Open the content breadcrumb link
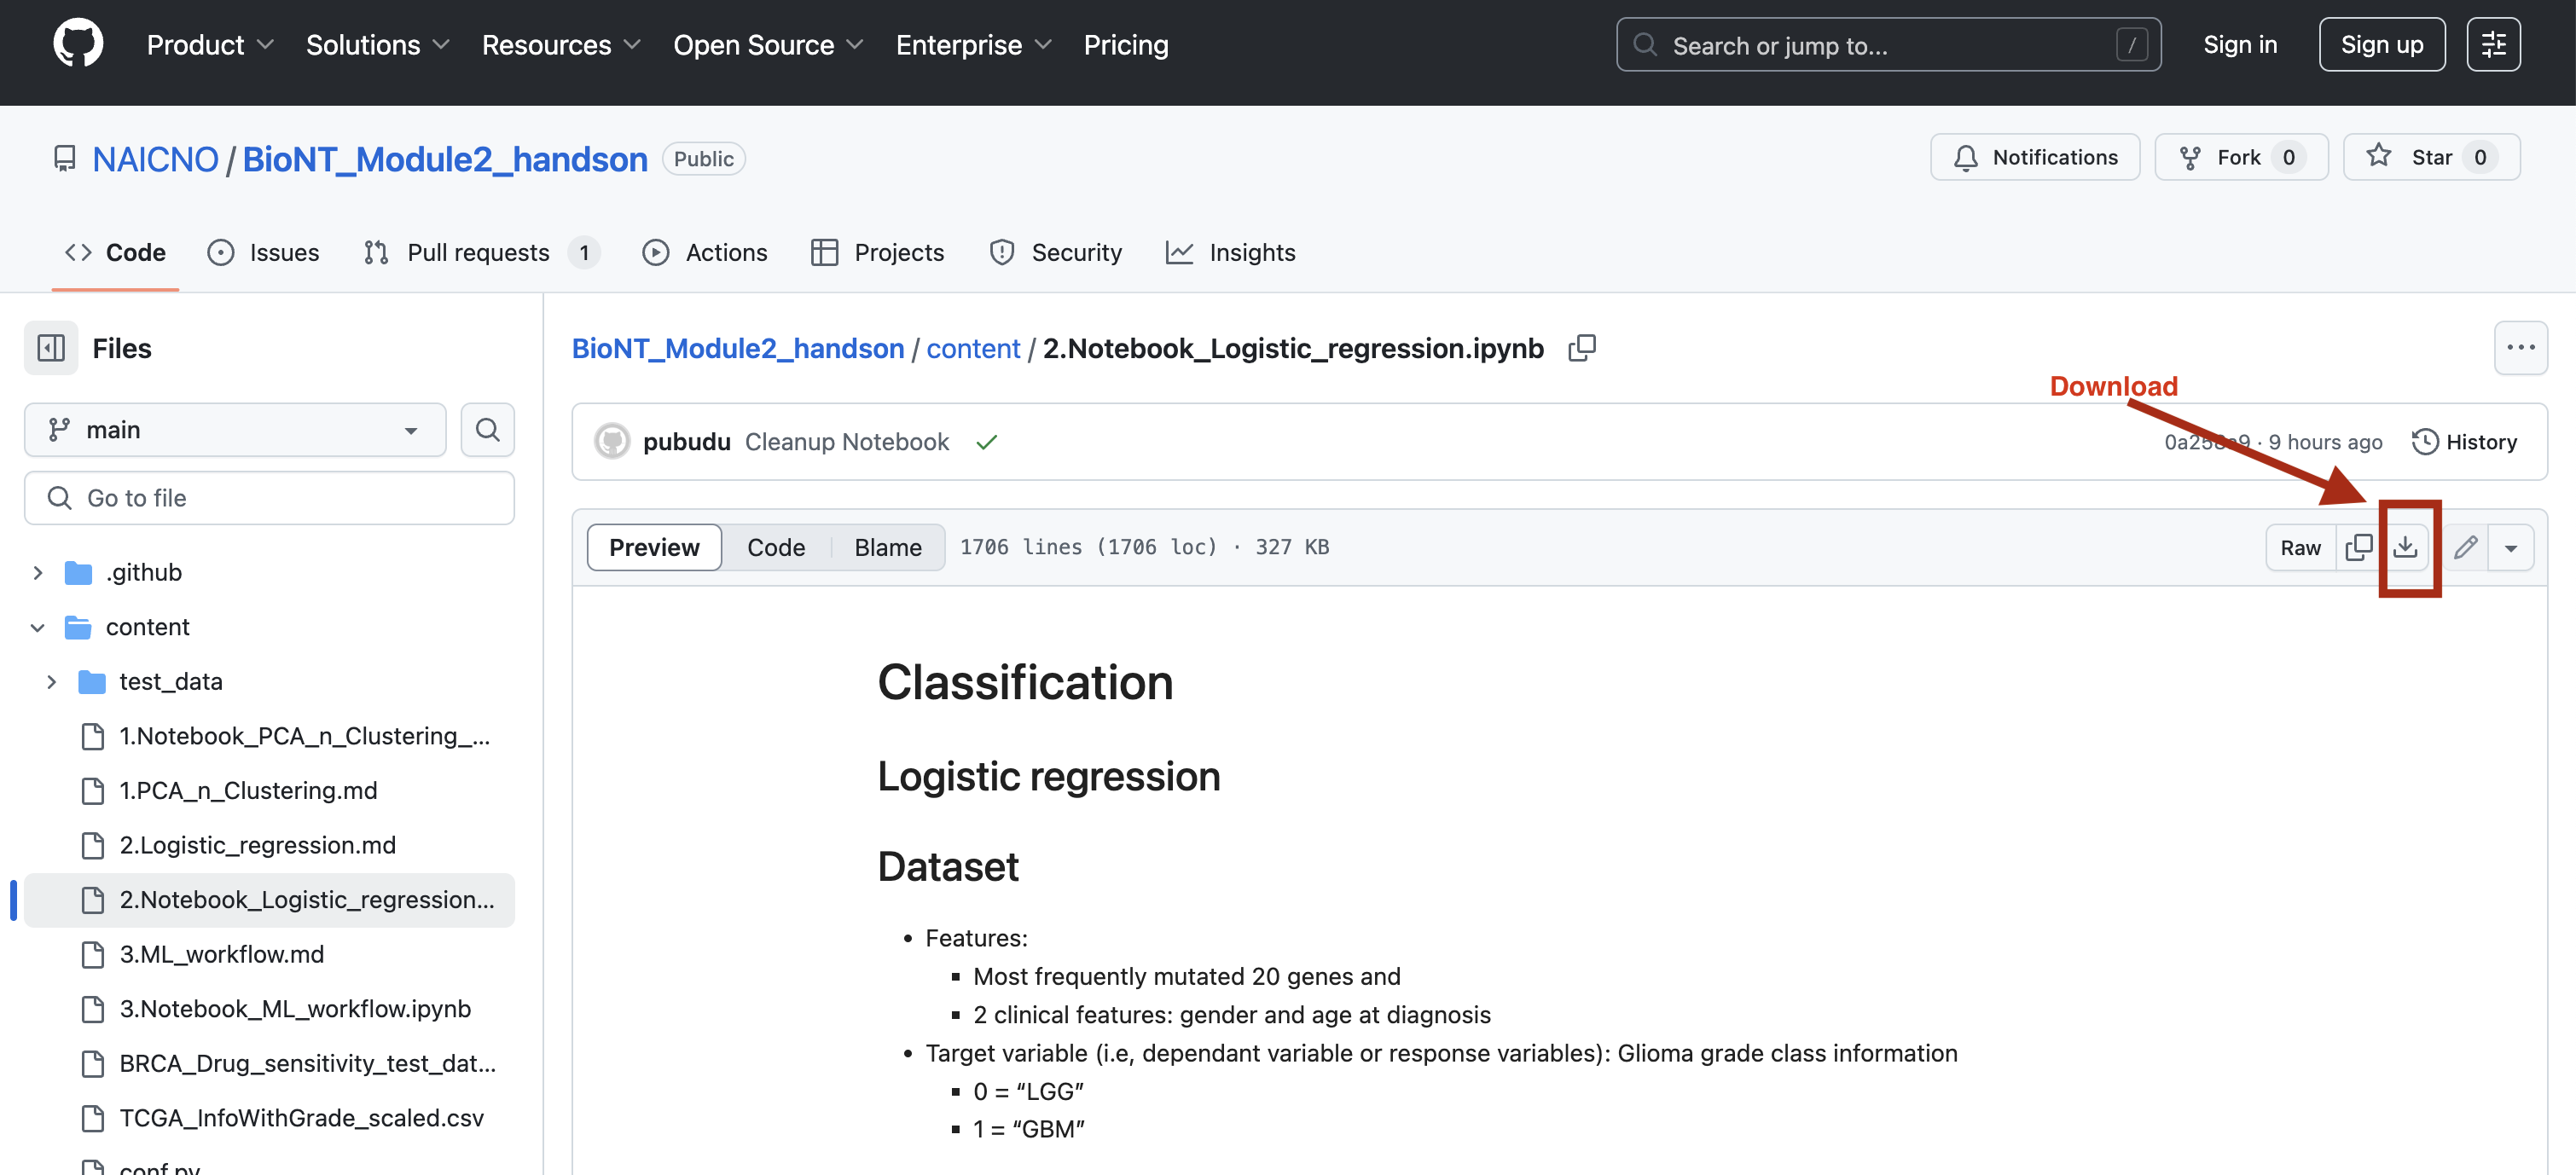 [973, 348]
